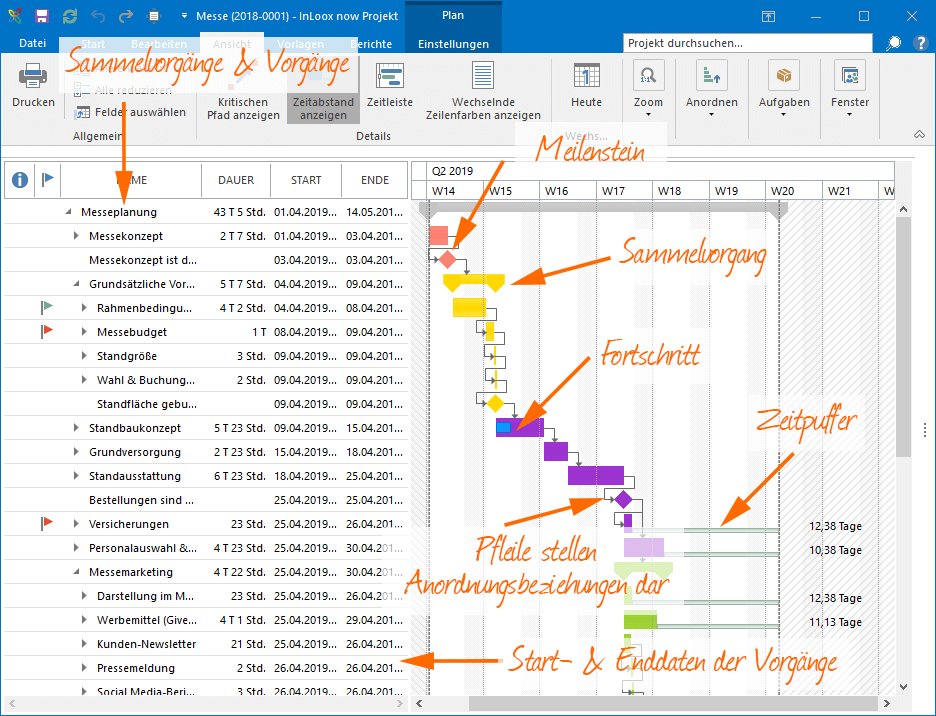Collapse the ribbon with the chevron
This screenshot has height=716, width=936.
pyautogui.click(x=919, y=134)
